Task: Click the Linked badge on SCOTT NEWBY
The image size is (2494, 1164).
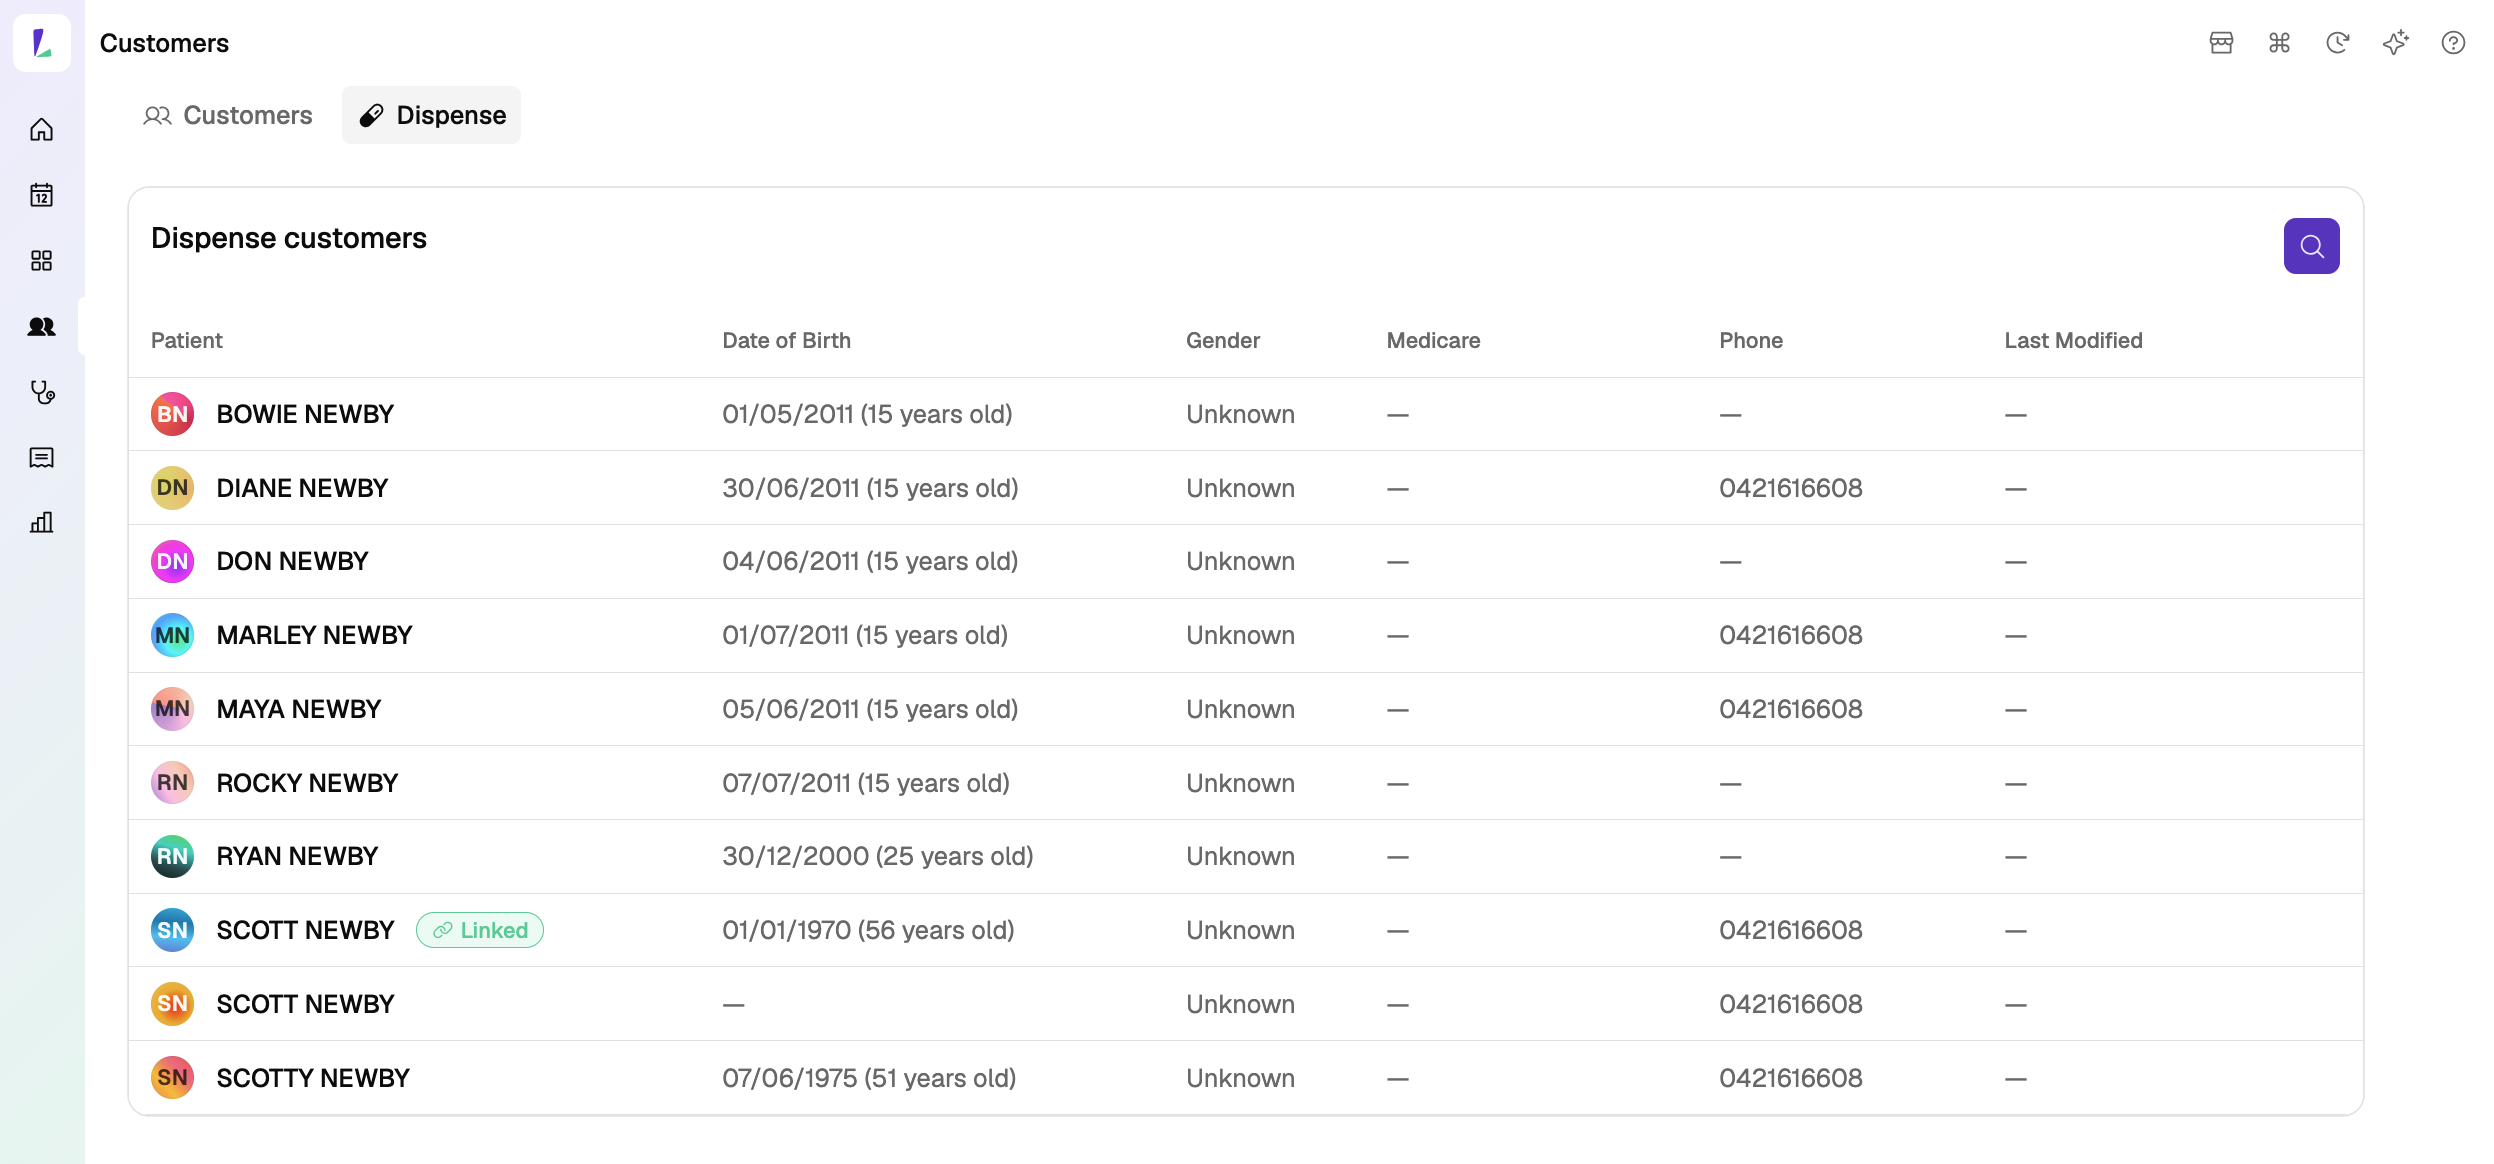Action: point(480,930)
